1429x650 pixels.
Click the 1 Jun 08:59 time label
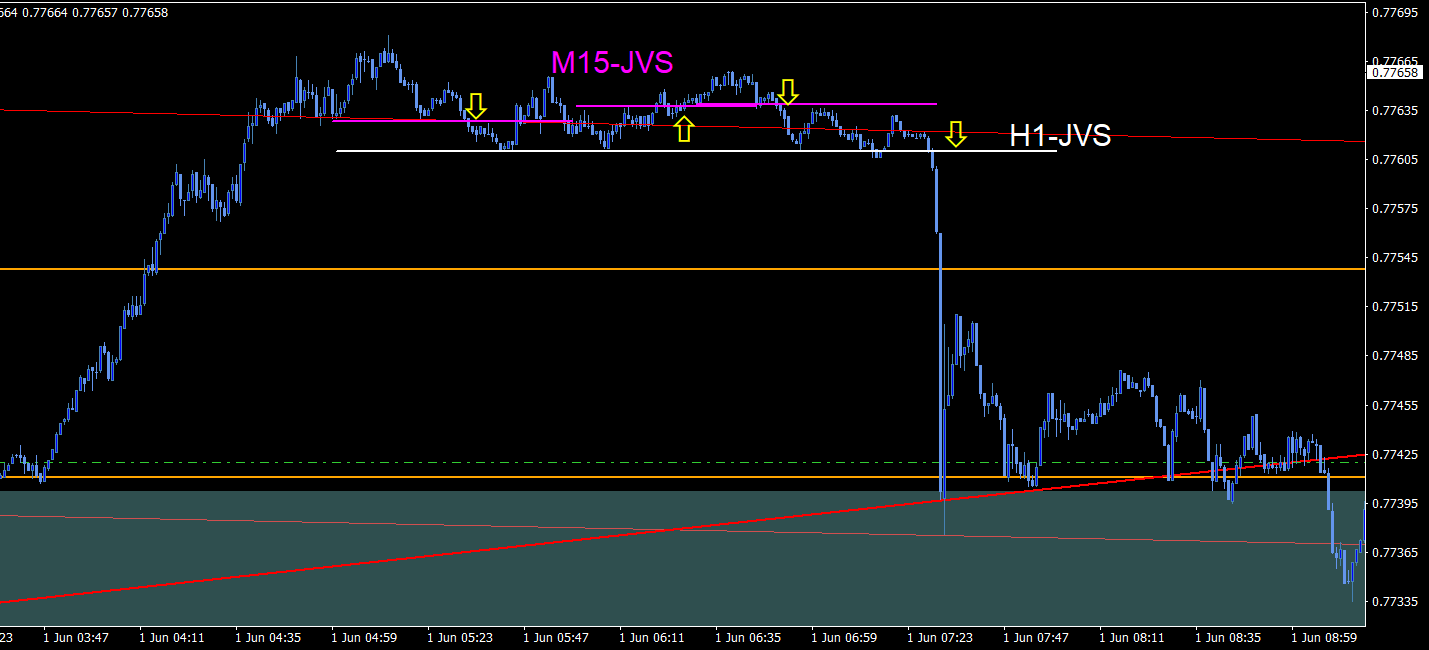click(x=1324, y=637)
